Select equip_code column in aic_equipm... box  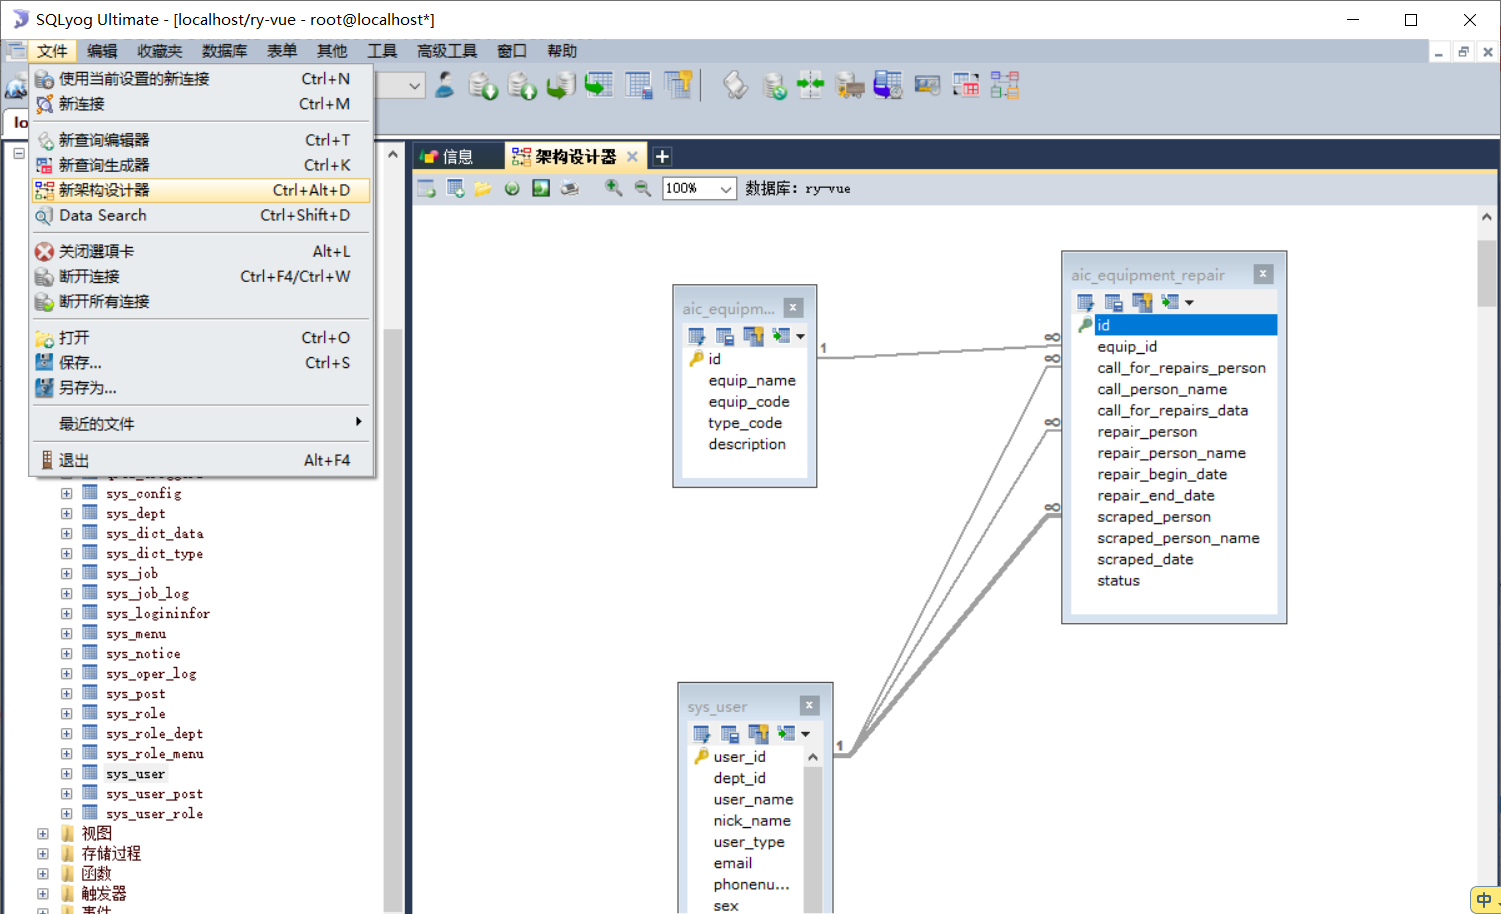coord(749,402)
